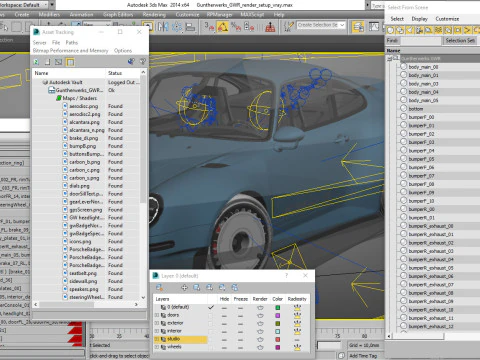
Task: Set the doors layer as current
Action: coord(210,315)
